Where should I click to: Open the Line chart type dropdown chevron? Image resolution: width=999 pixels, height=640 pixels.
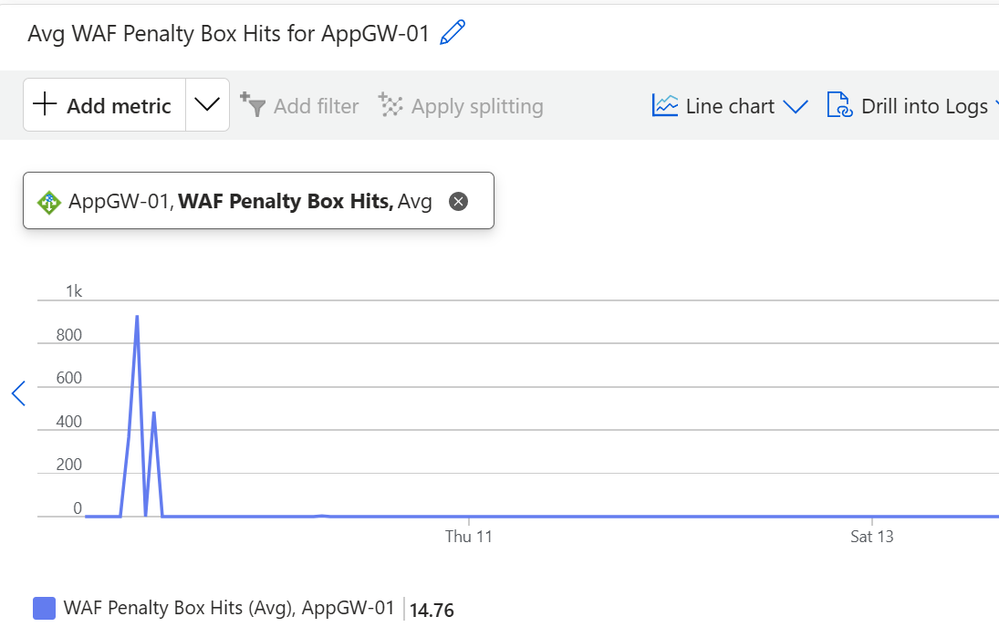pos(795,106)
